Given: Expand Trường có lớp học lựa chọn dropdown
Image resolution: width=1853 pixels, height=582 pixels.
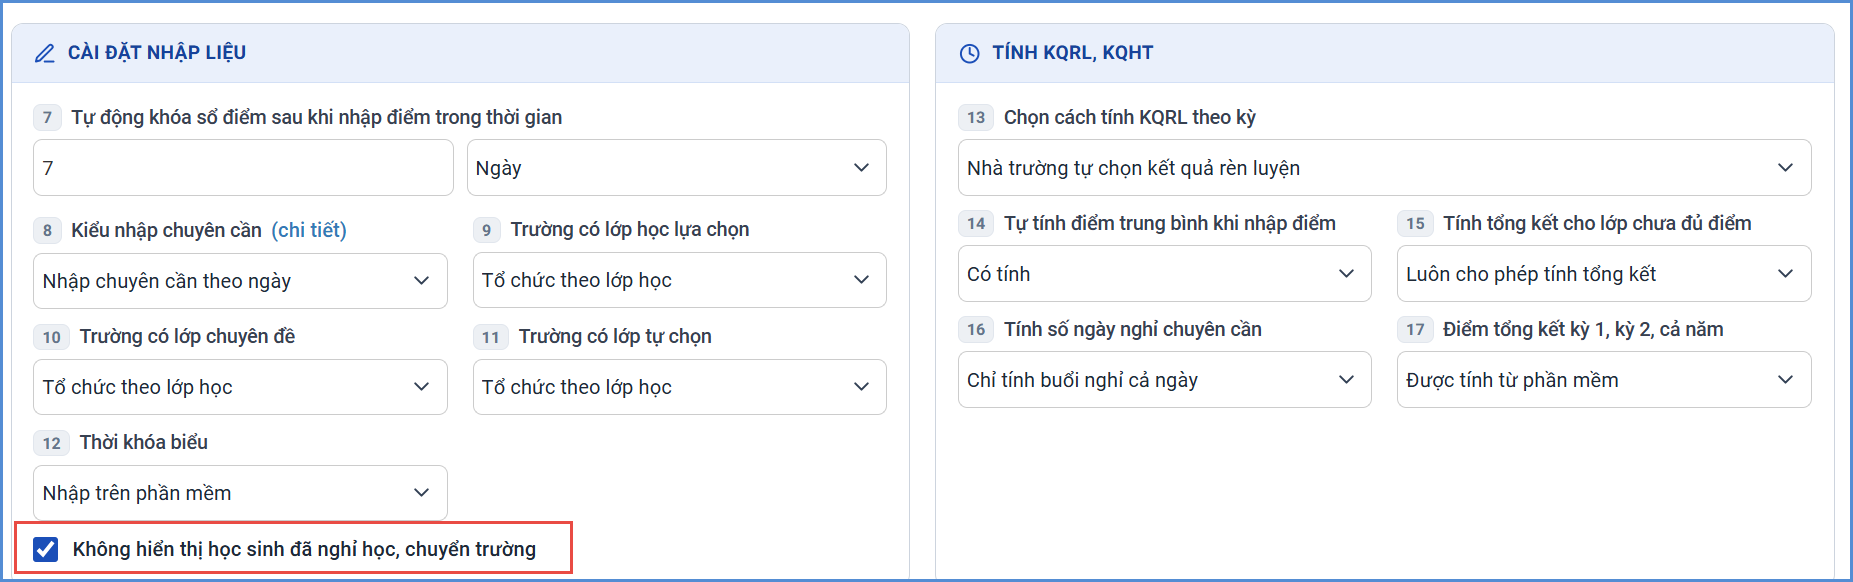Looking at the screenshot, I should pyautogui.click(x=680, y=280).
